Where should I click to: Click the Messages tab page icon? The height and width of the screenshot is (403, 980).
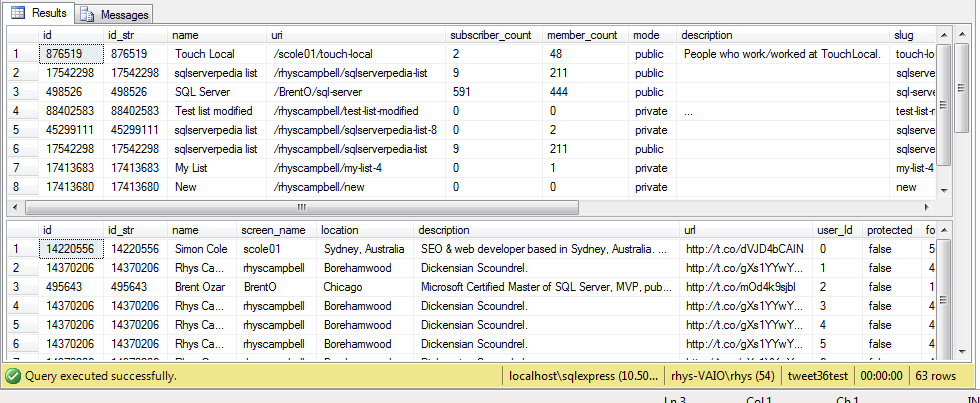[88, 15]
